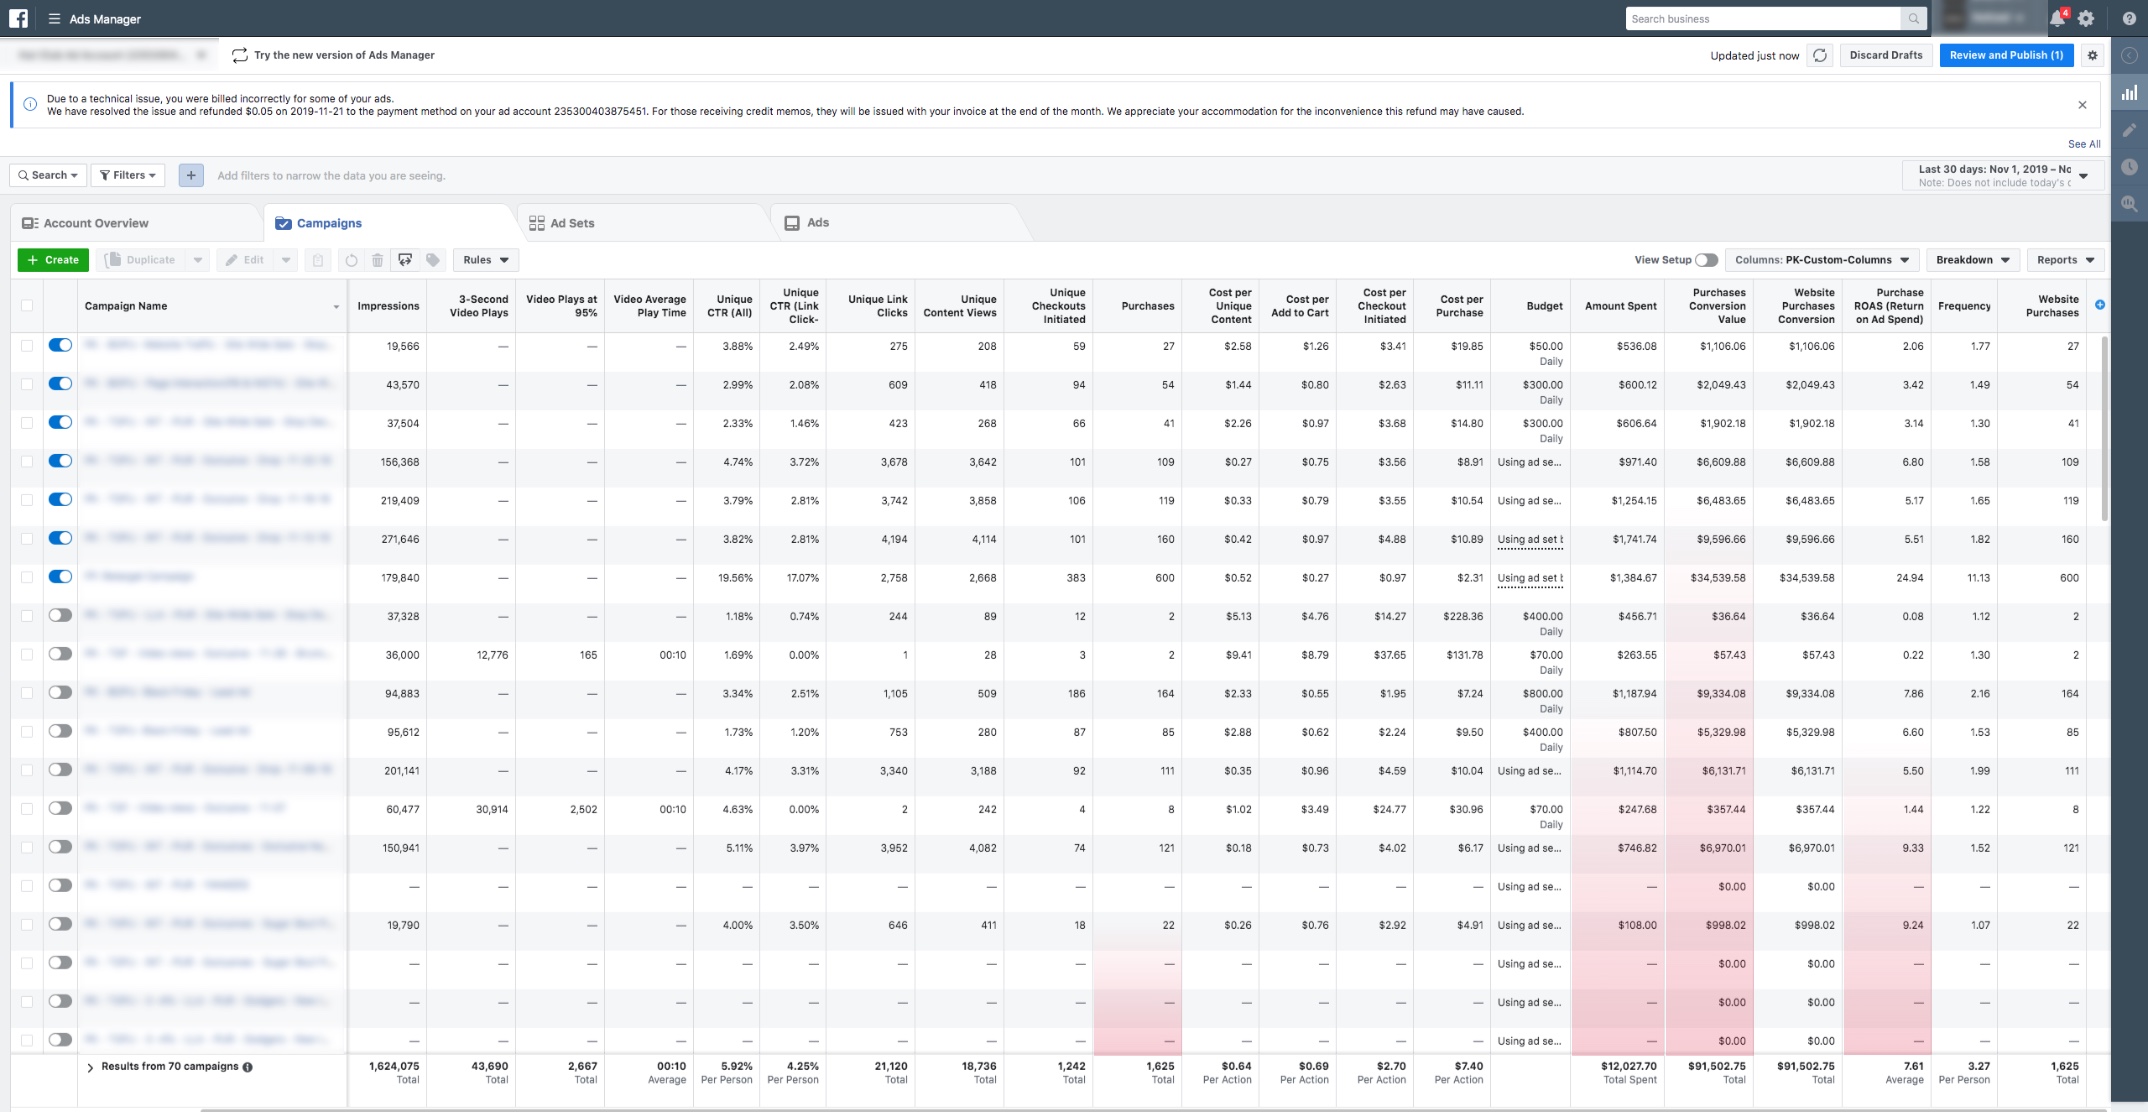Tick the checkbox for the 156,368 impressions row
This screenshot has width=2148, height=1112.
pos(27,462)
